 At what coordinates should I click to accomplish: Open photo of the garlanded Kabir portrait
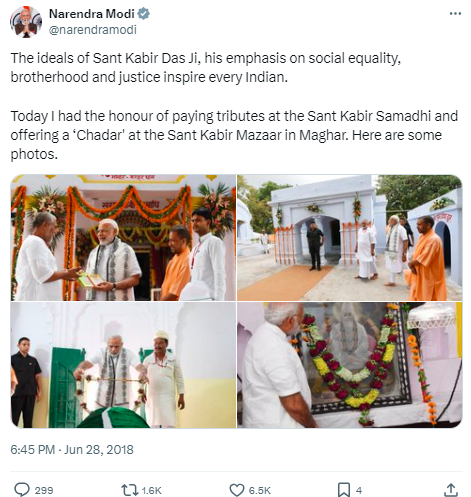349,365
